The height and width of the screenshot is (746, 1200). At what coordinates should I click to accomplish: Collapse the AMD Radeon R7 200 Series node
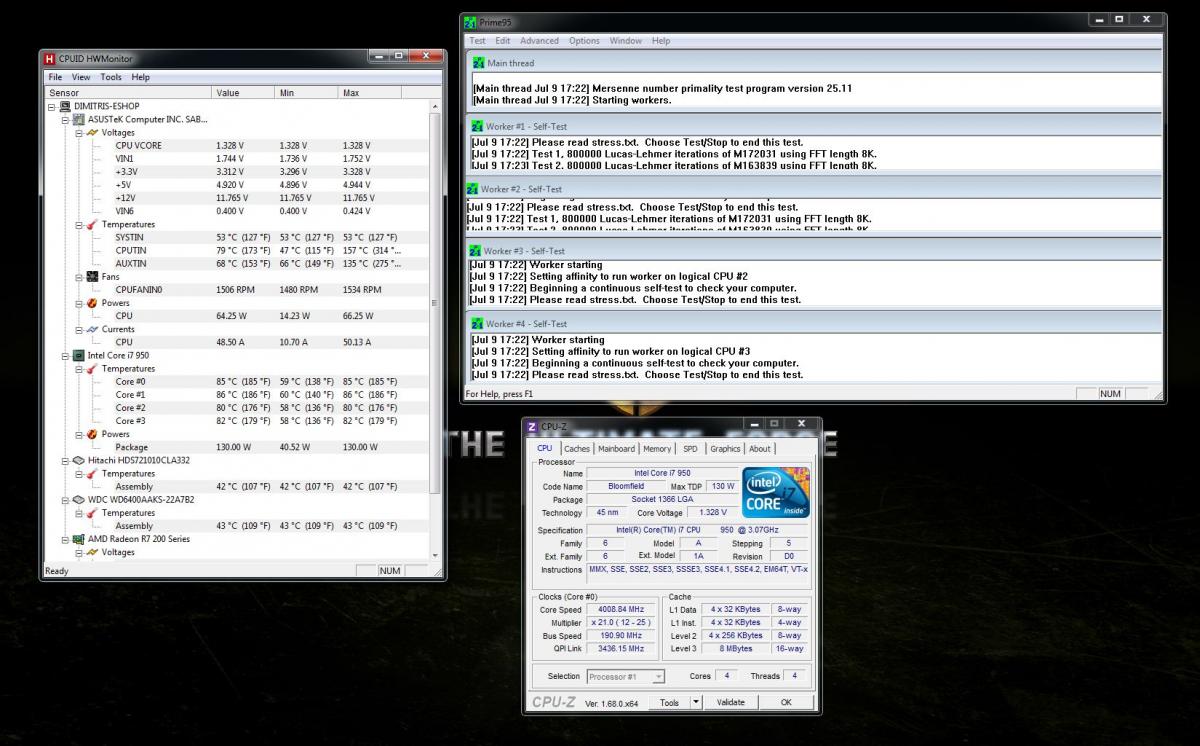coord(66,539)
